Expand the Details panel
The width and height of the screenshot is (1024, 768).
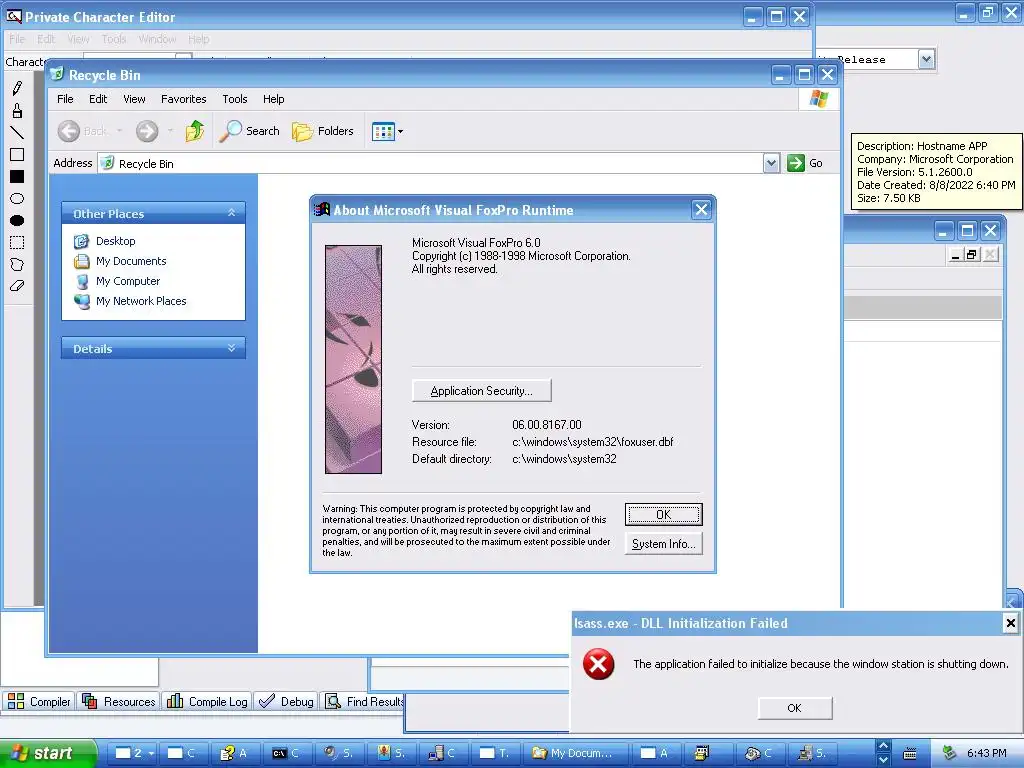point(231,348)
